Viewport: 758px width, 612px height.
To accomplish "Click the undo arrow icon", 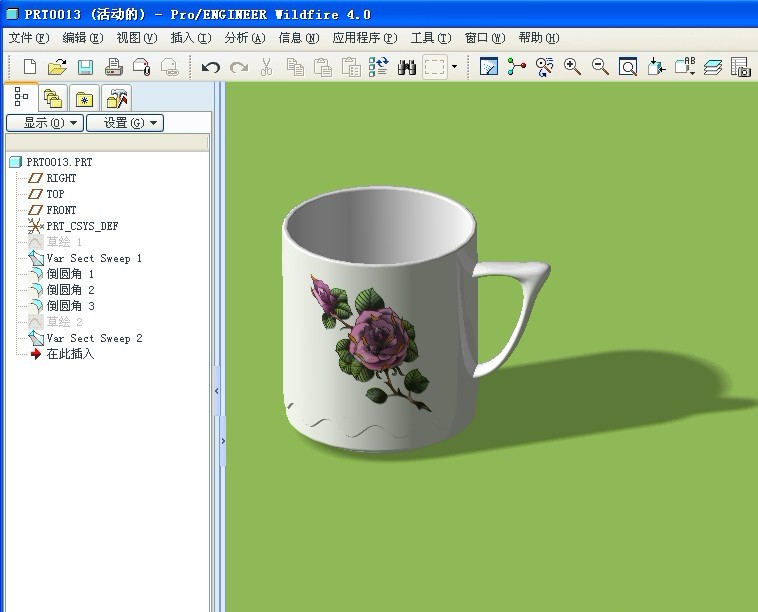I will [x=210, y=67].
